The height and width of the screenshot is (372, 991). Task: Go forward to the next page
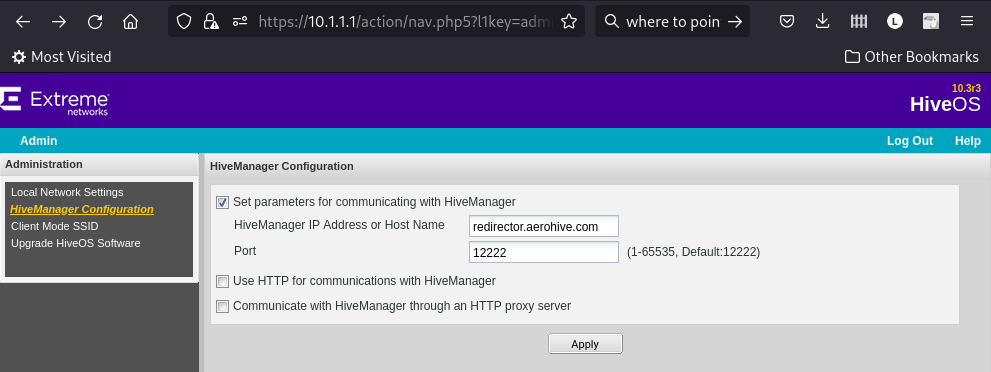tap(59, 21)
